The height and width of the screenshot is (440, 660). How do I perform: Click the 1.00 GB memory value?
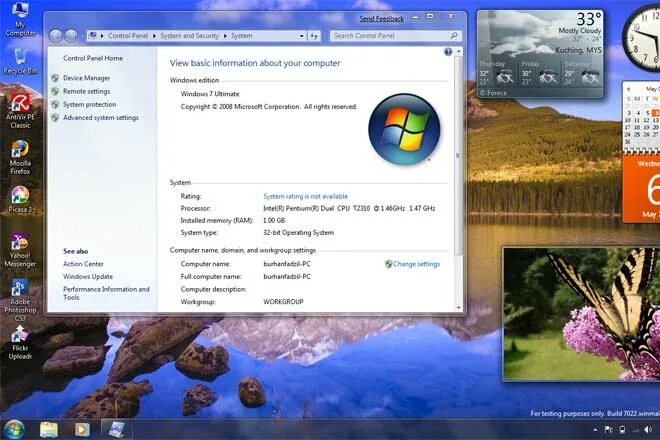coord(274,220)
